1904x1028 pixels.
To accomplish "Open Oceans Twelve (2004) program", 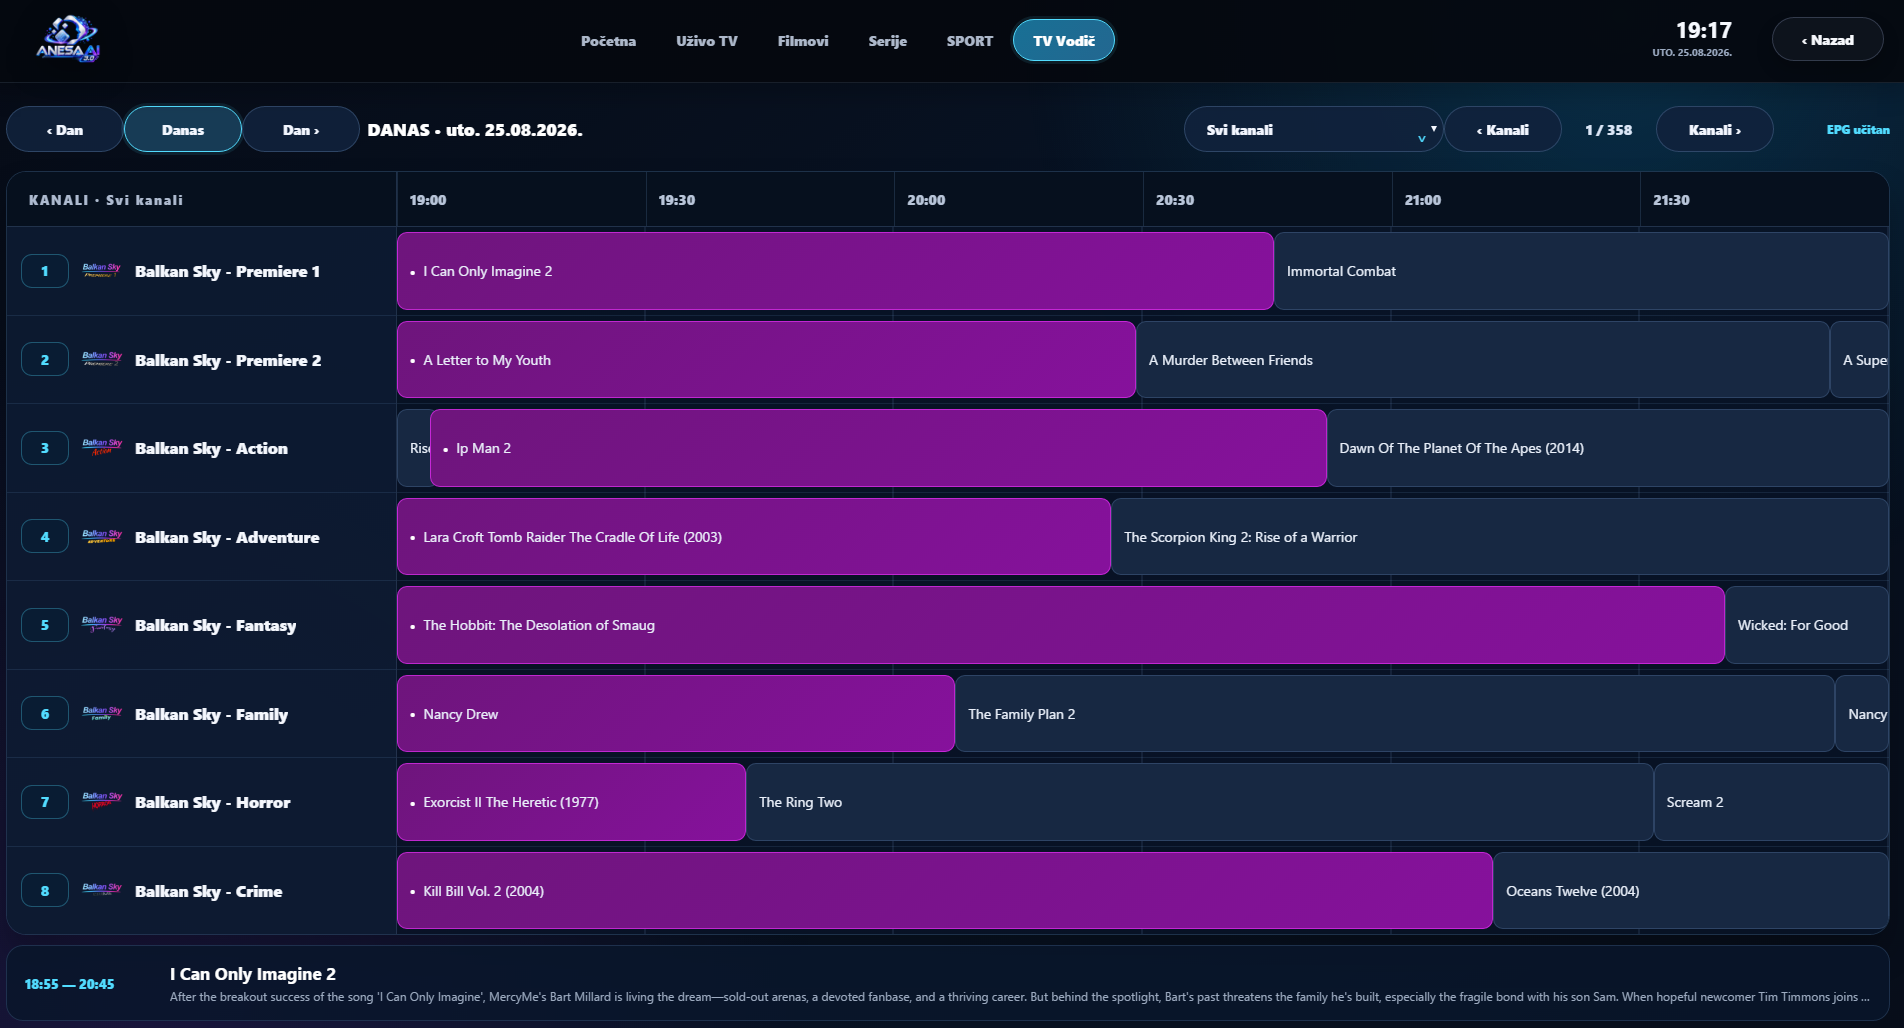I will click(1691, 891).
